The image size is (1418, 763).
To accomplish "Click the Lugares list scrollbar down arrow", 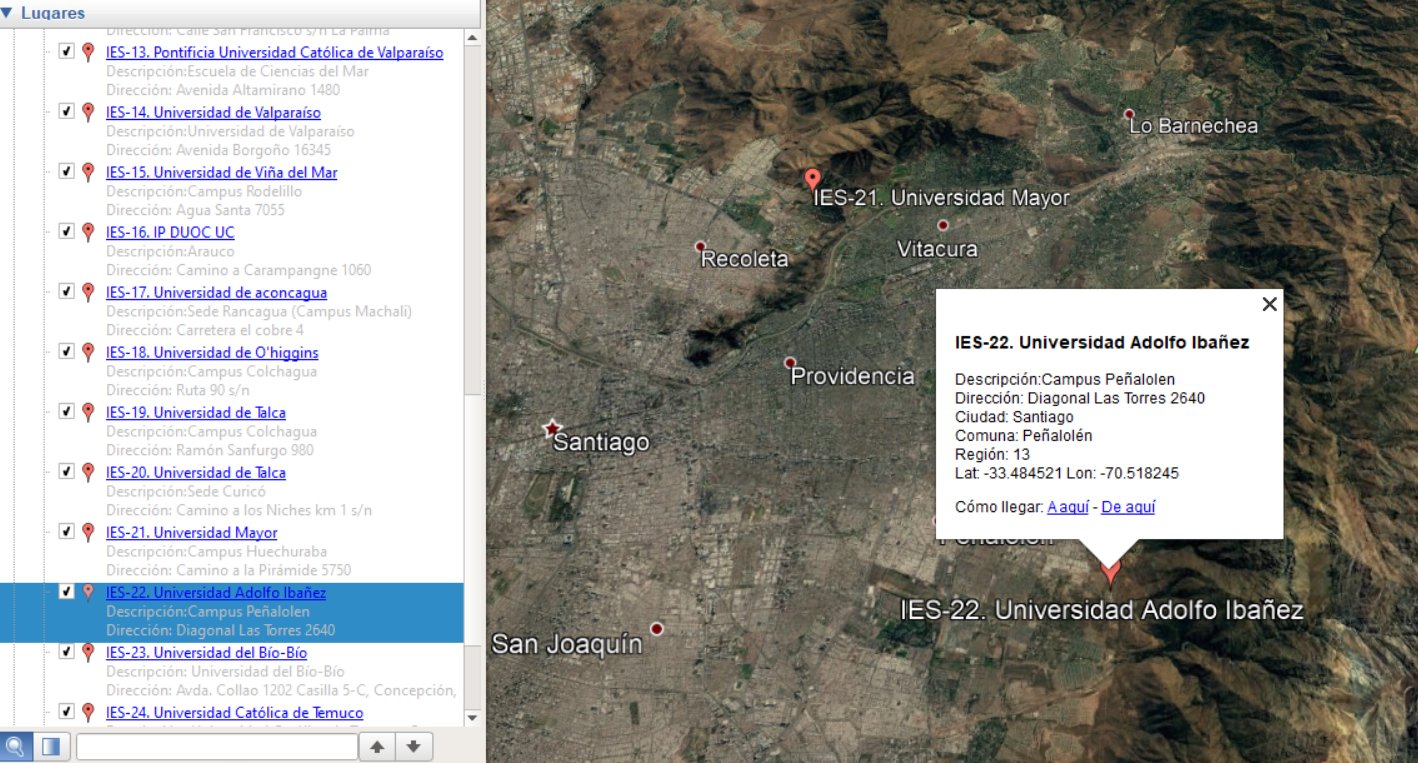I will (x=472, y=717).
